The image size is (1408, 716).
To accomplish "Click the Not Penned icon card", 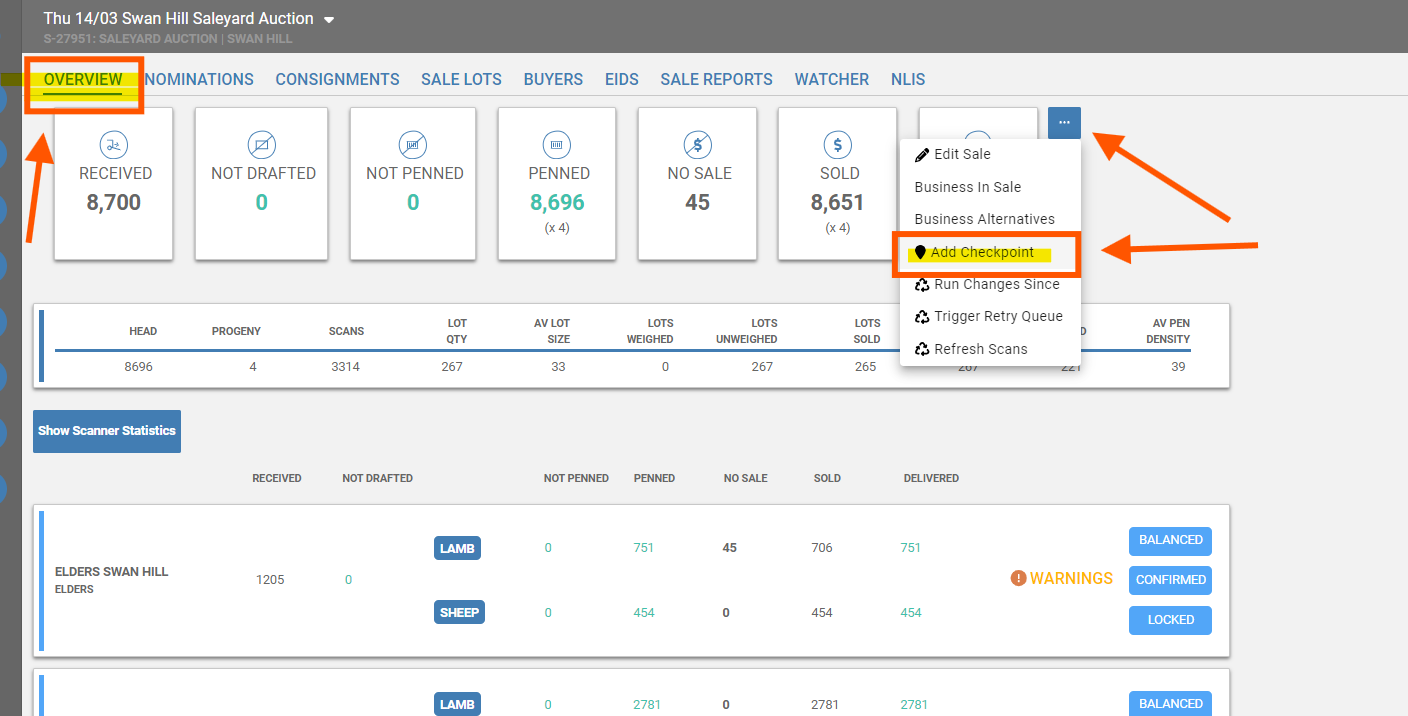I will click(x=413, y=145).
